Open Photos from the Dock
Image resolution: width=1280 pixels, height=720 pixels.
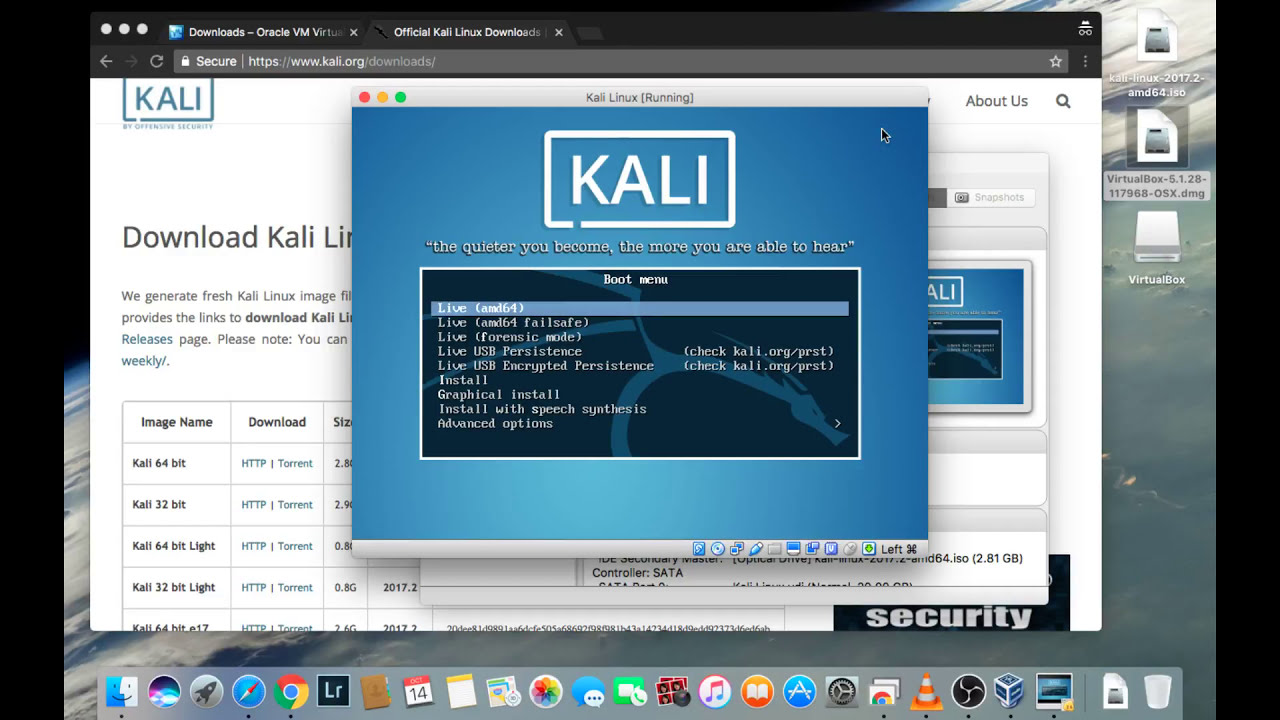[546, 691]
